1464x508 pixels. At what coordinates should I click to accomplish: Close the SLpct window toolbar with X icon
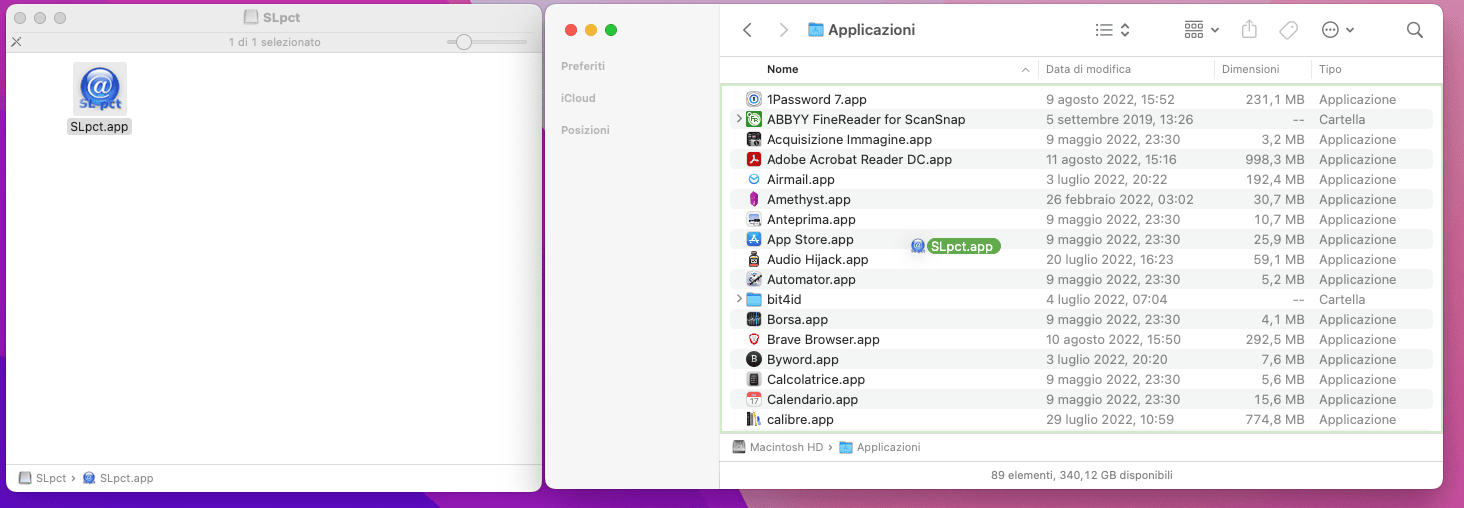16,42
